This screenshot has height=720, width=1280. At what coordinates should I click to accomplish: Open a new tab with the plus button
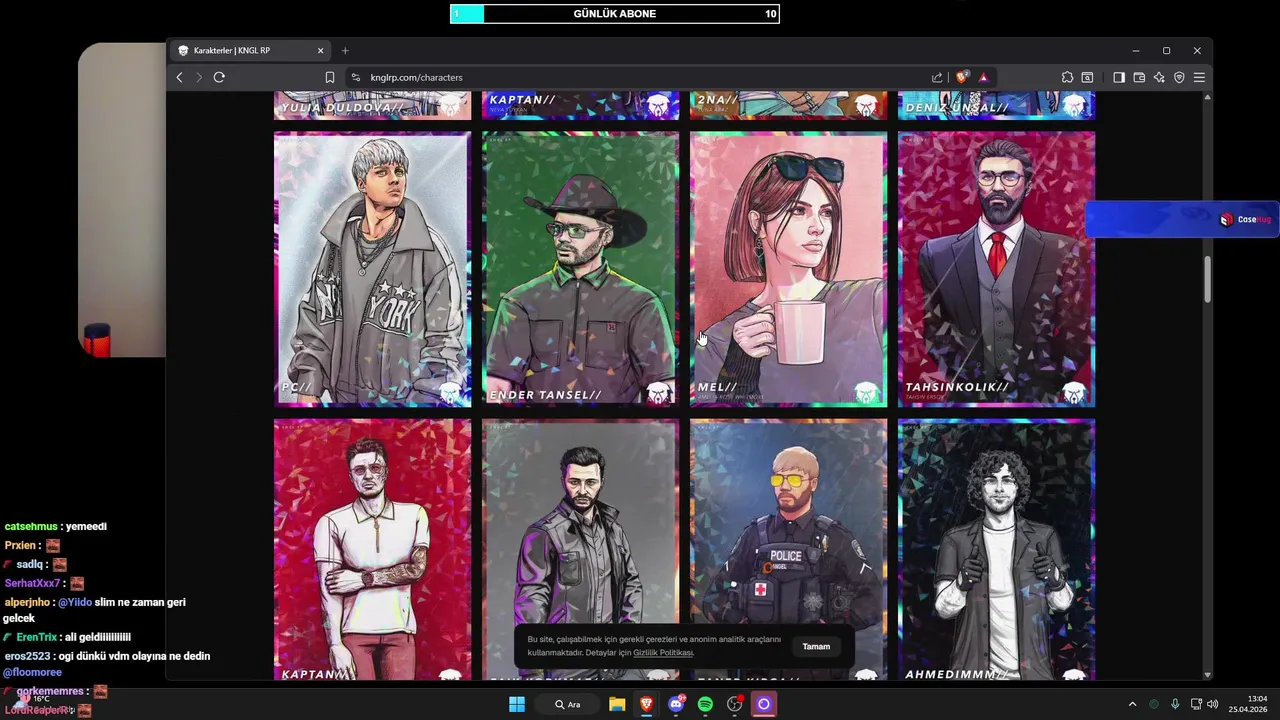point(345,50)
